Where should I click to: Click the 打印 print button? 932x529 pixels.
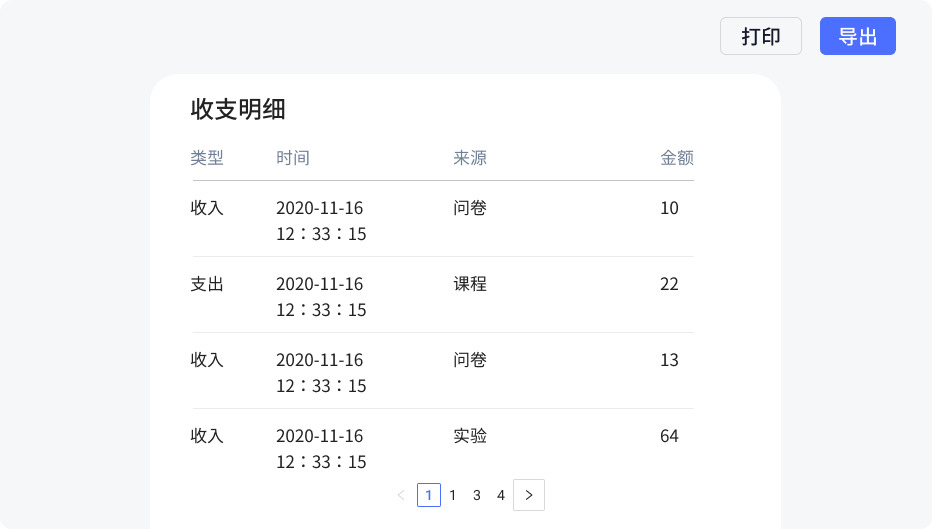tap(761, 36)
